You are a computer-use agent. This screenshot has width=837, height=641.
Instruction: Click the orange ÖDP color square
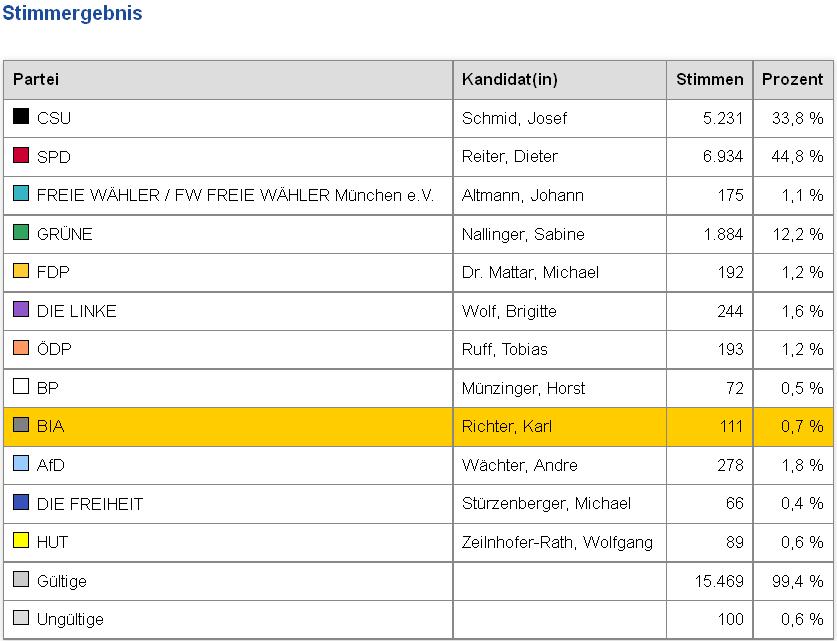point(21,348)
